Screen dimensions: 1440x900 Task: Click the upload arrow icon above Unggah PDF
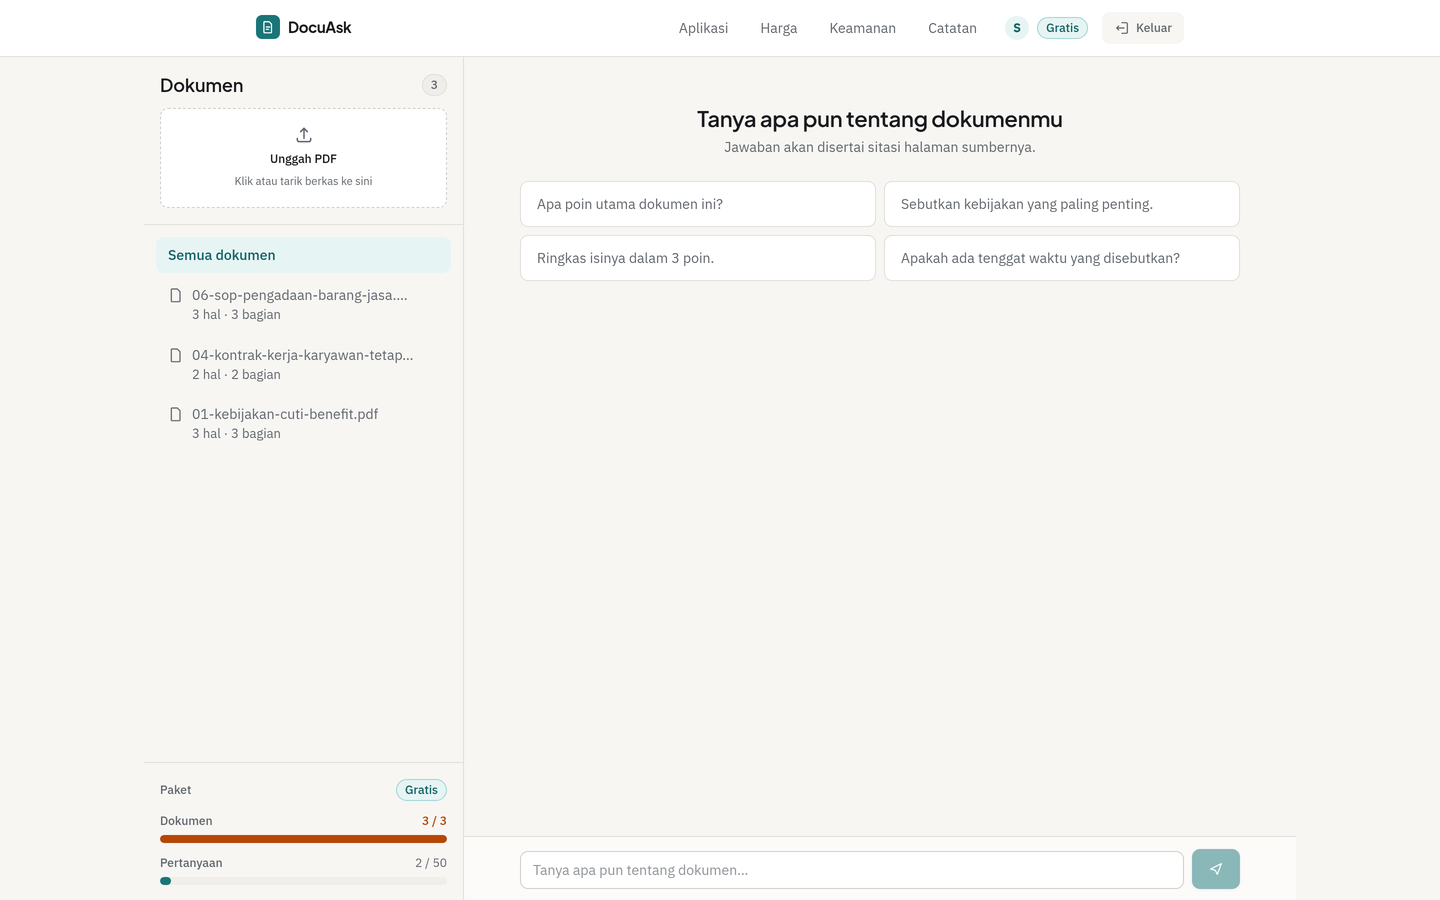click(x=304, y=135)
